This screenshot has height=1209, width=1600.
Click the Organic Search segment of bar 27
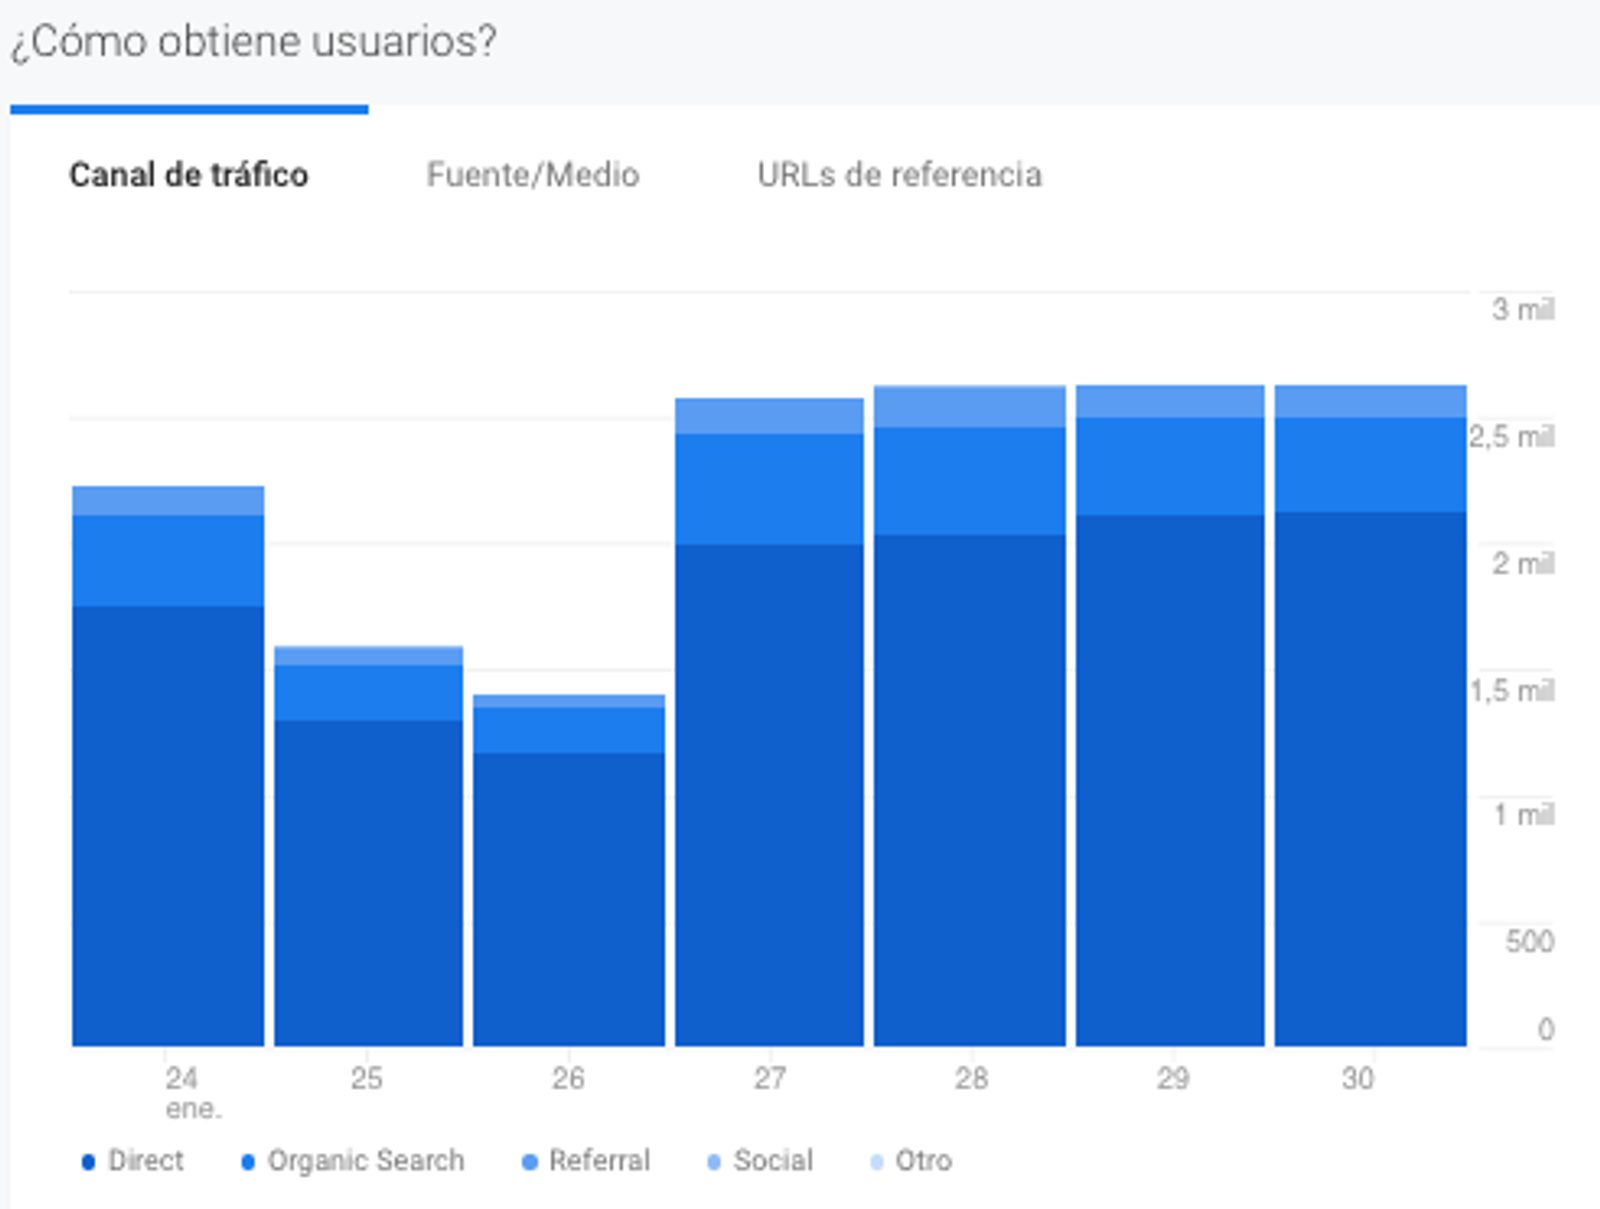(x=769, y=488)
